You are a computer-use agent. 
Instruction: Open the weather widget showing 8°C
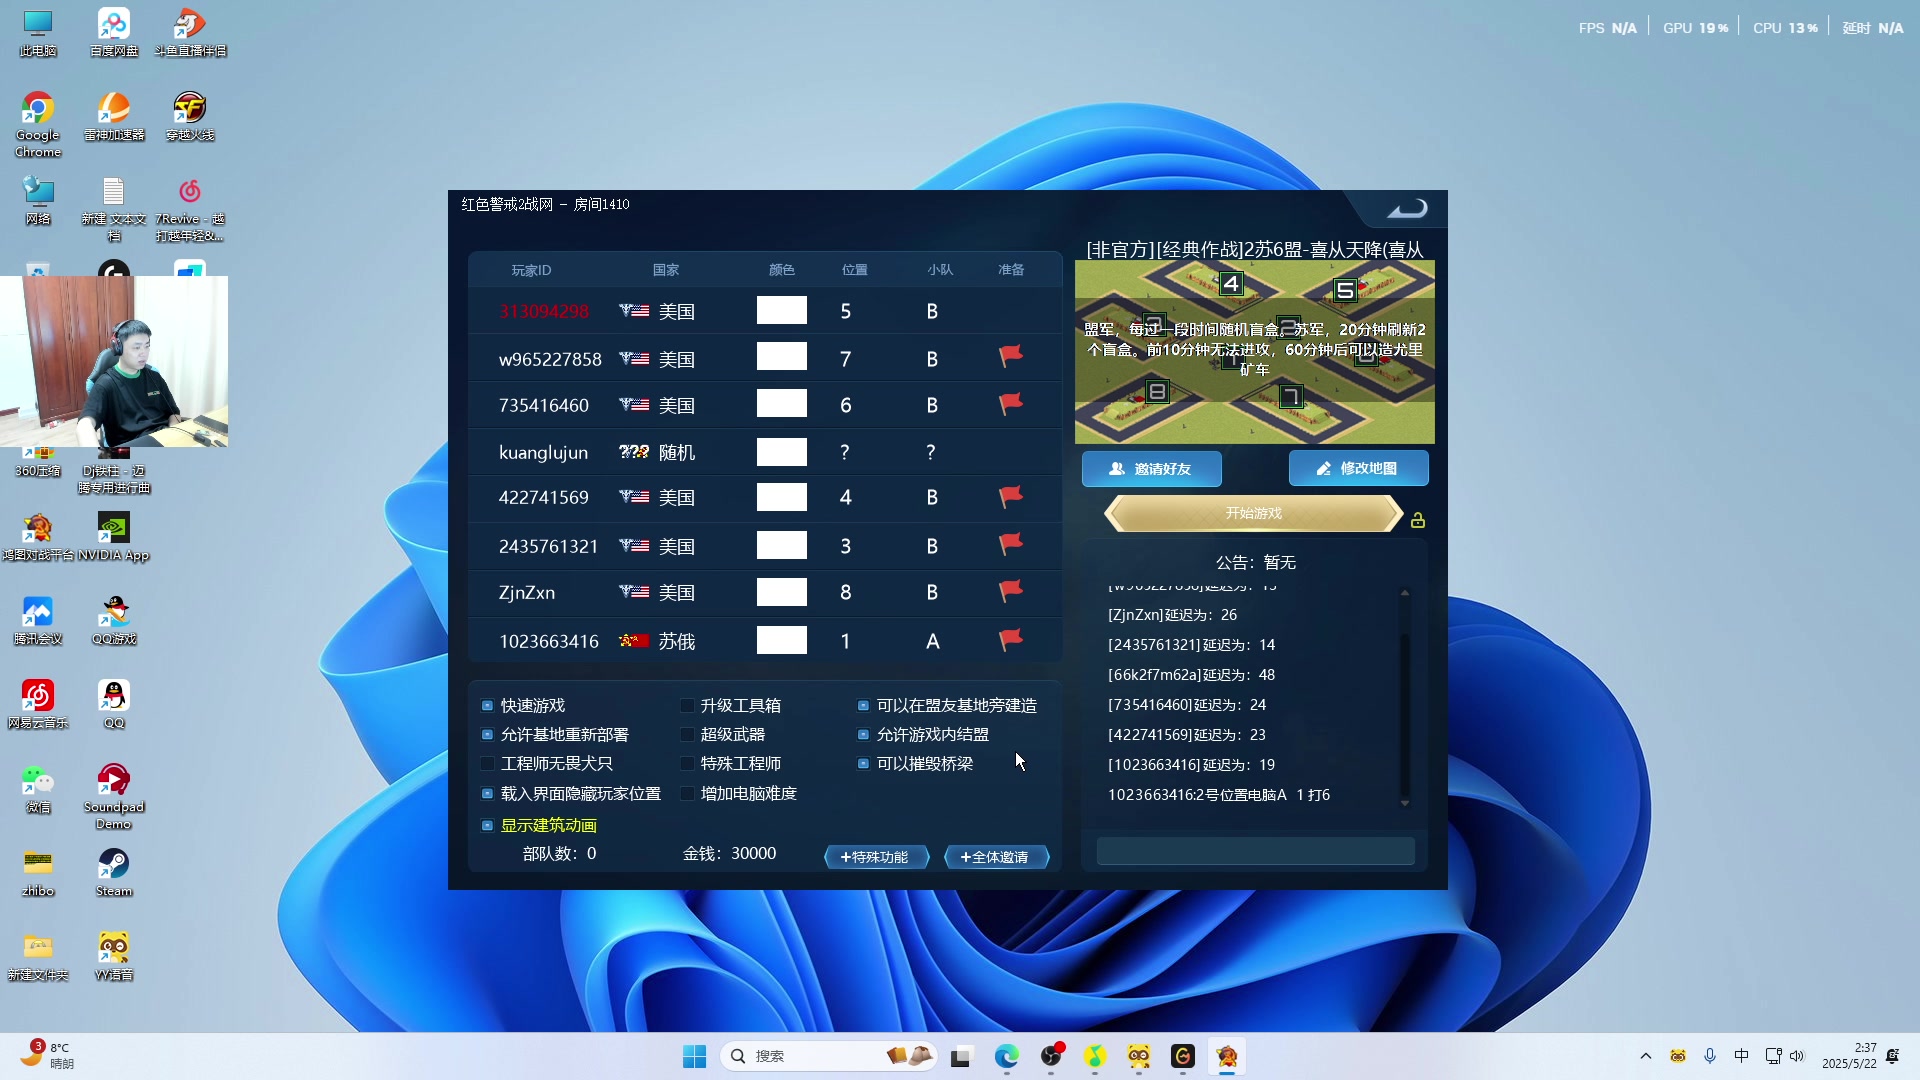click(x=48, y=1056)
